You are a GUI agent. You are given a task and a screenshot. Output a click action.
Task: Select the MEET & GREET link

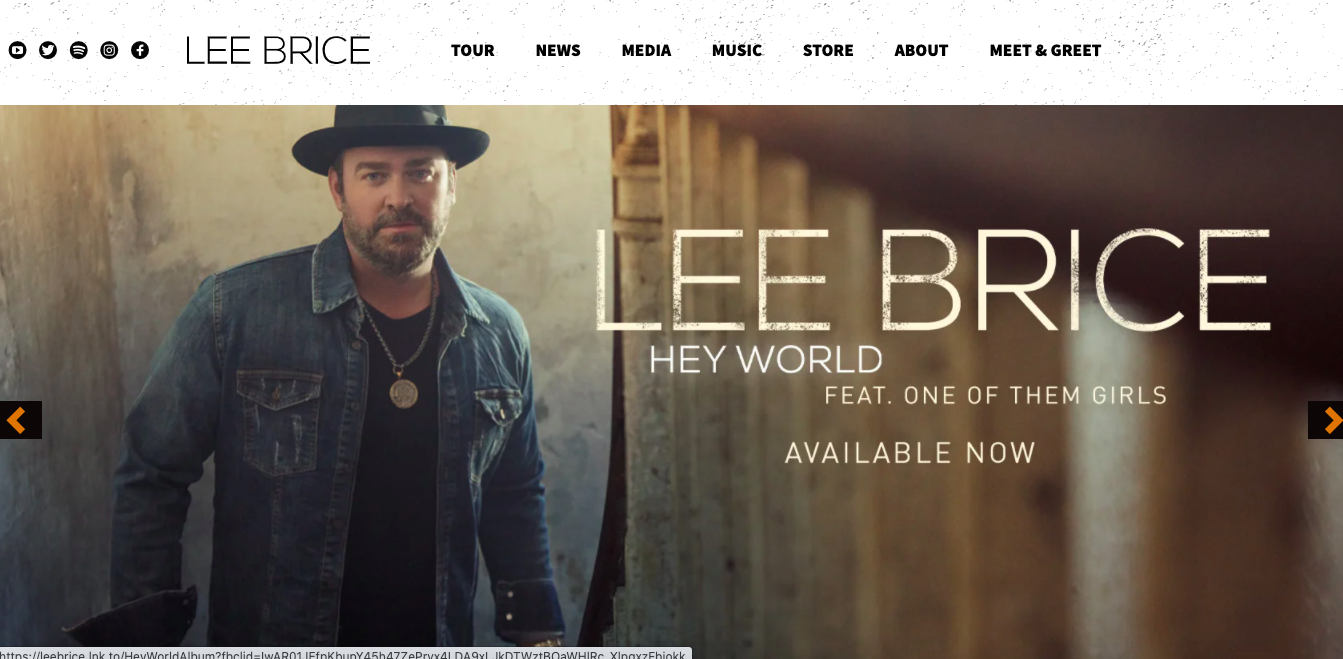click(x=1045, y=50)
